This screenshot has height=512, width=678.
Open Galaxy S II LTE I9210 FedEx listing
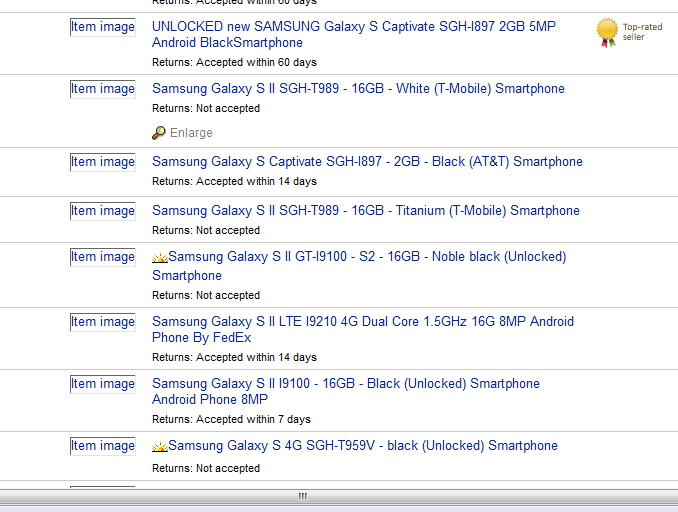[x=363, y=330]
